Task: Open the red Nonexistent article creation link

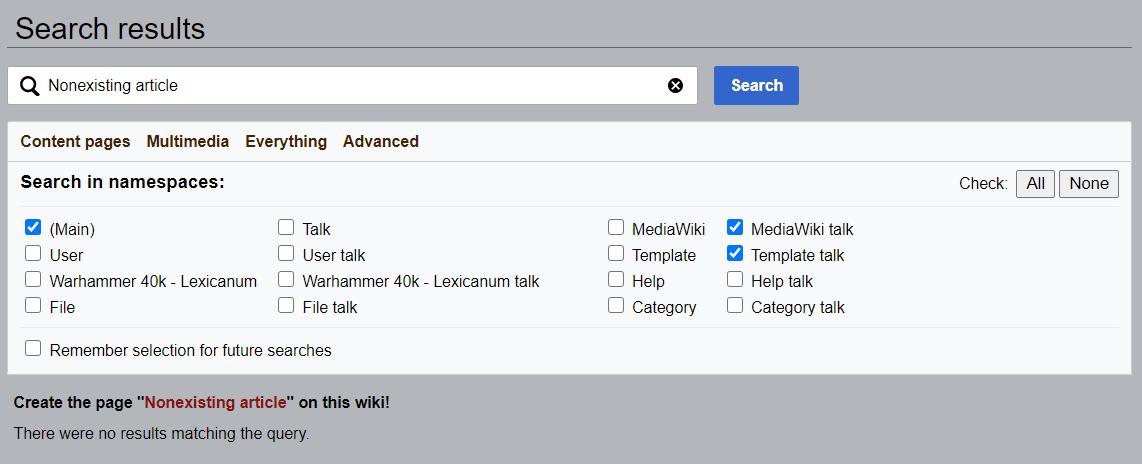Action: 216,403
